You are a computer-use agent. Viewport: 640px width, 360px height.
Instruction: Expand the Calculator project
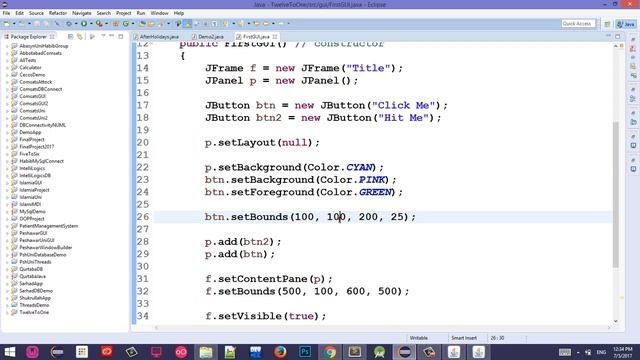coord(7,68)
